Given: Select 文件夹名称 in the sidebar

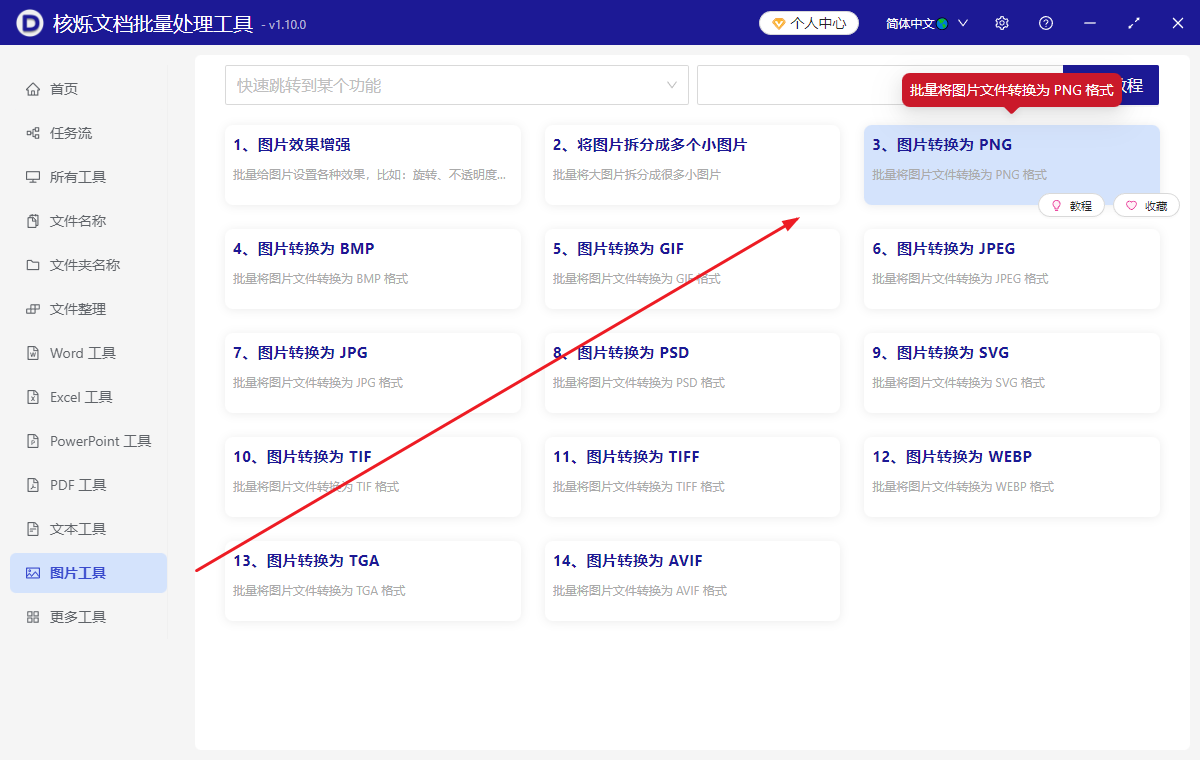Looking at the screenshot, I should click(88, 265).
